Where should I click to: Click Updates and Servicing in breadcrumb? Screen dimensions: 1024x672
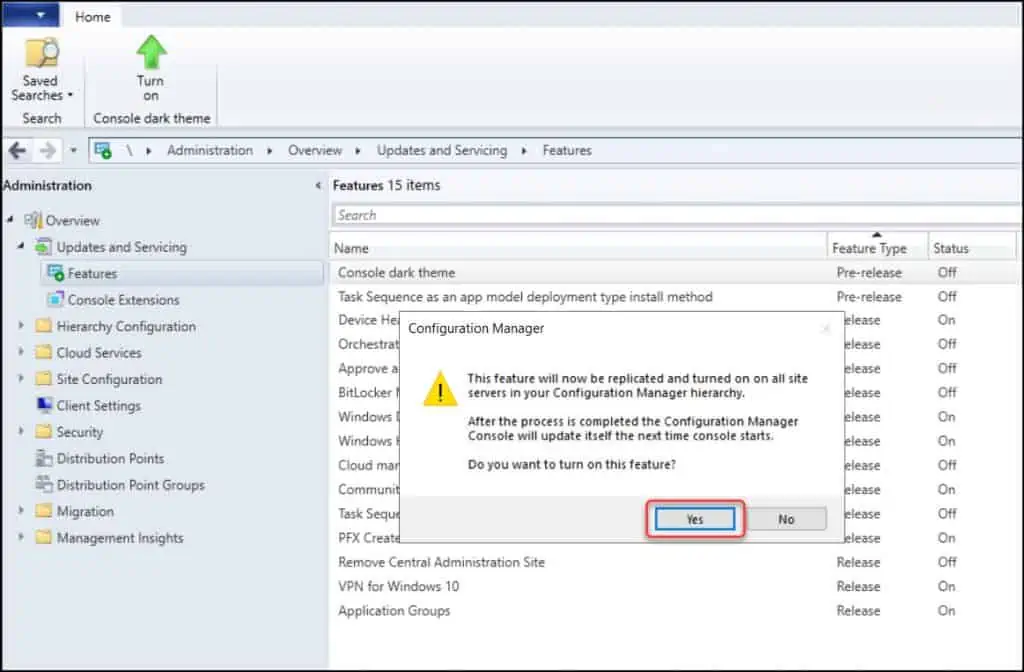441,150
